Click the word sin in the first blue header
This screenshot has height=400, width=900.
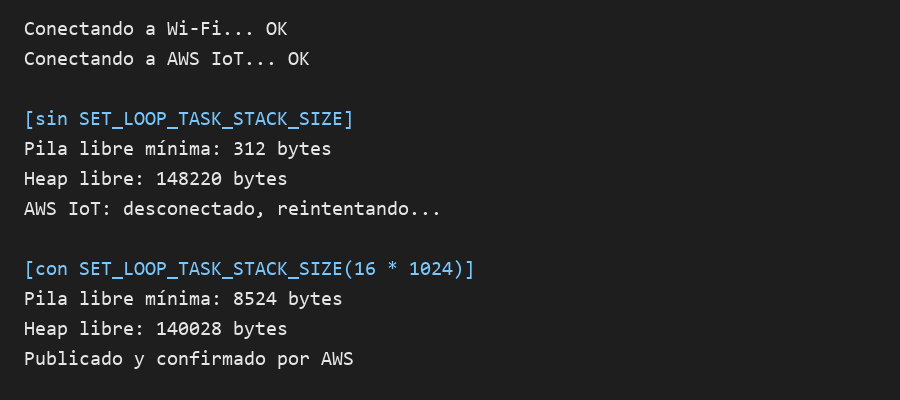click(51, 119)
